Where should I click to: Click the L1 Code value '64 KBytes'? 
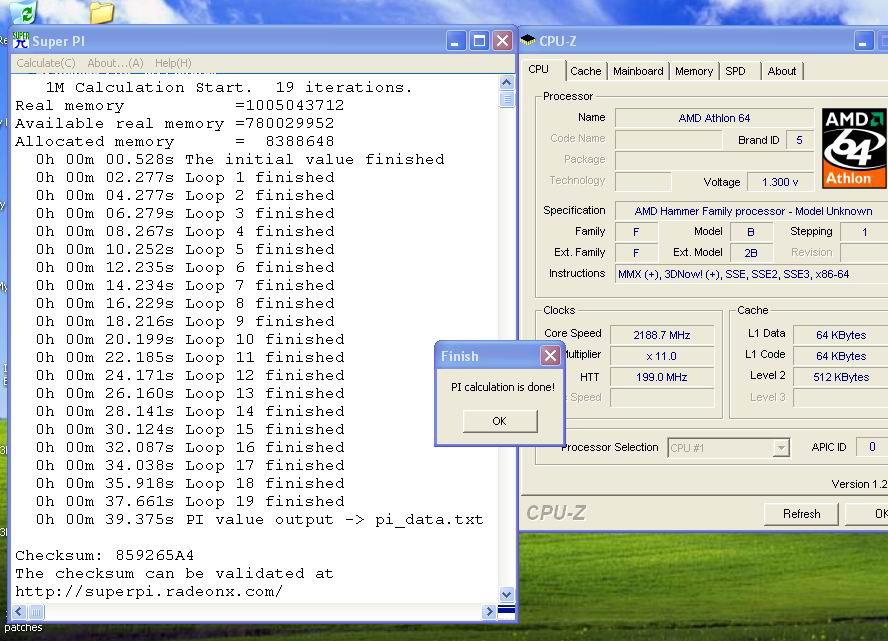[841, 356]
